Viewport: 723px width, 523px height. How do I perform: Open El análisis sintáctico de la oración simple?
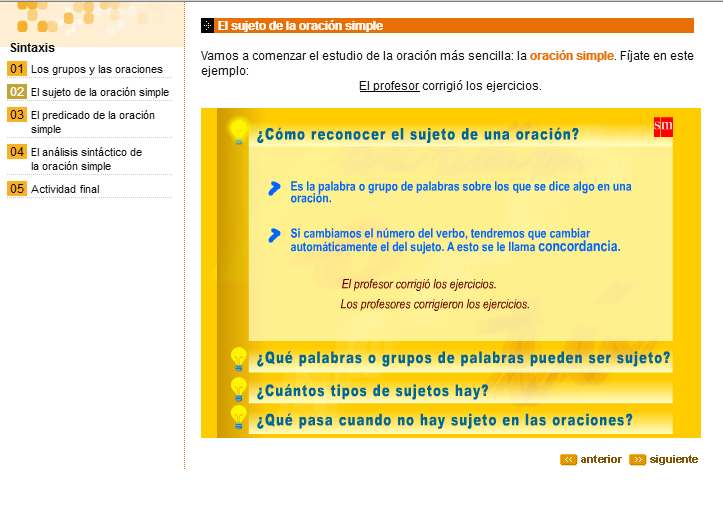click(x=86, y=159)
